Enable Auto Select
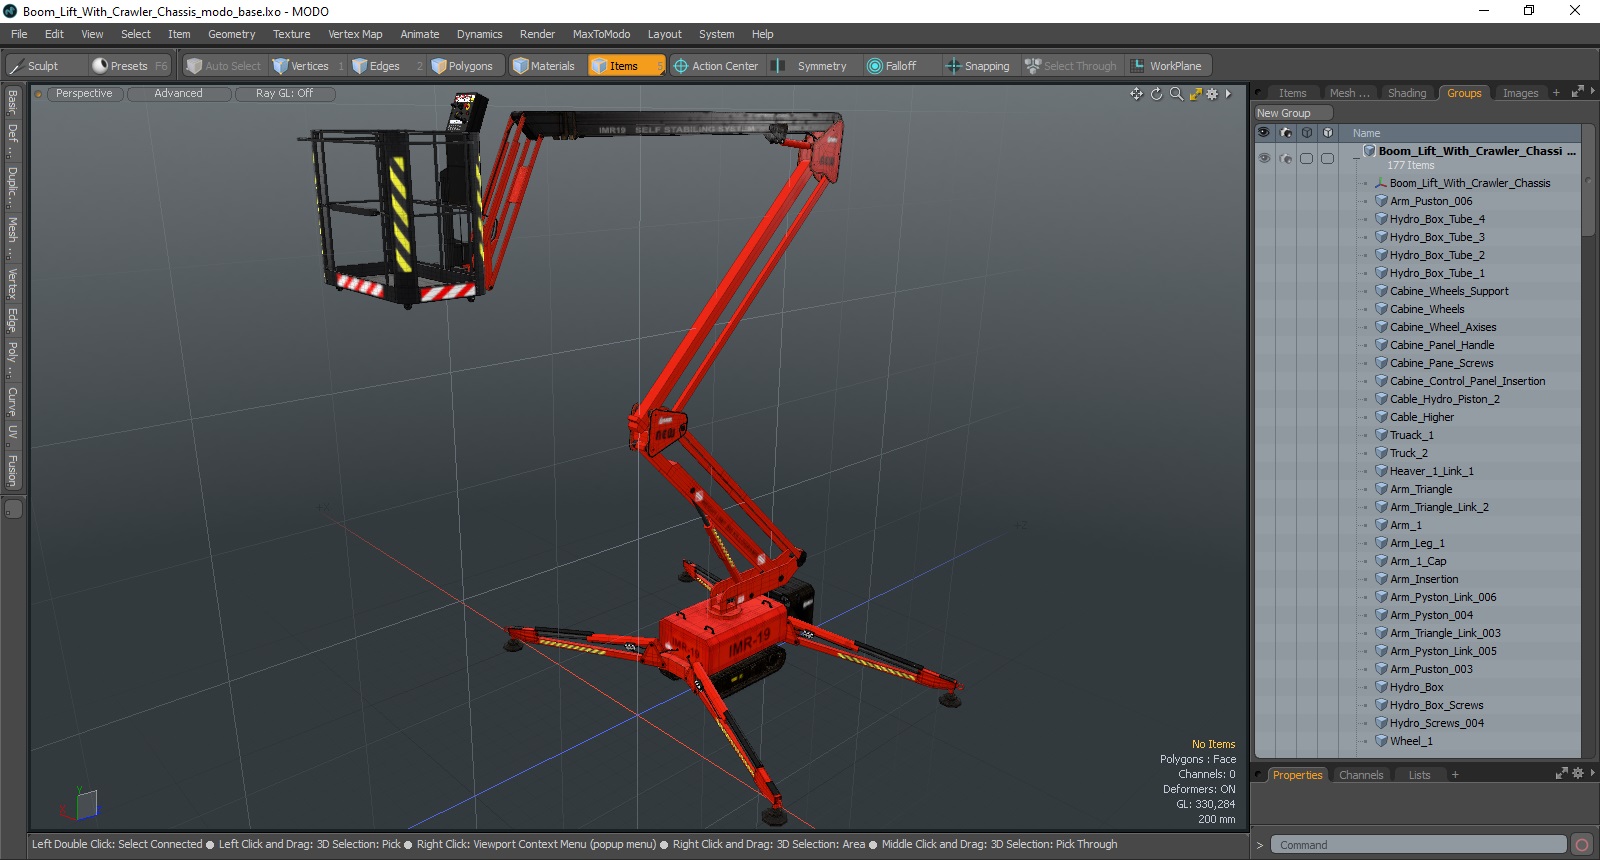The width and height of the screenshot is (1600, 860). [x=224, y=66]
